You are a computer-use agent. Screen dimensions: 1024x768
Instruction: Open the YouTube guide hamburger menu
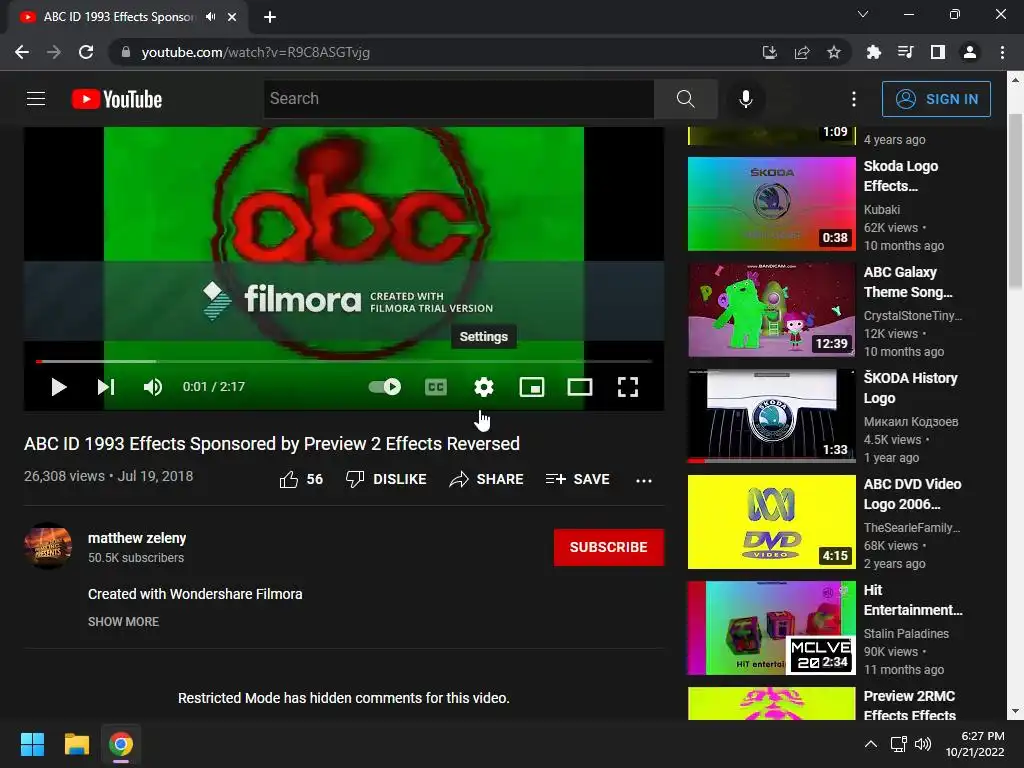point(36,99)
